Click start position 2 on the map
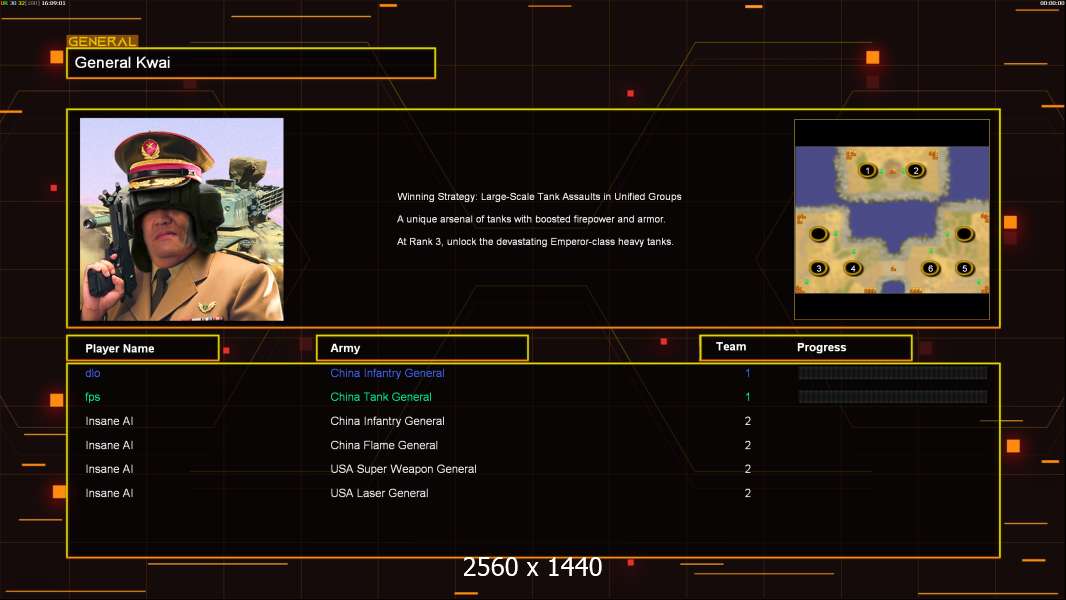This screenshot has width=1066, height=600. [916, 170]
